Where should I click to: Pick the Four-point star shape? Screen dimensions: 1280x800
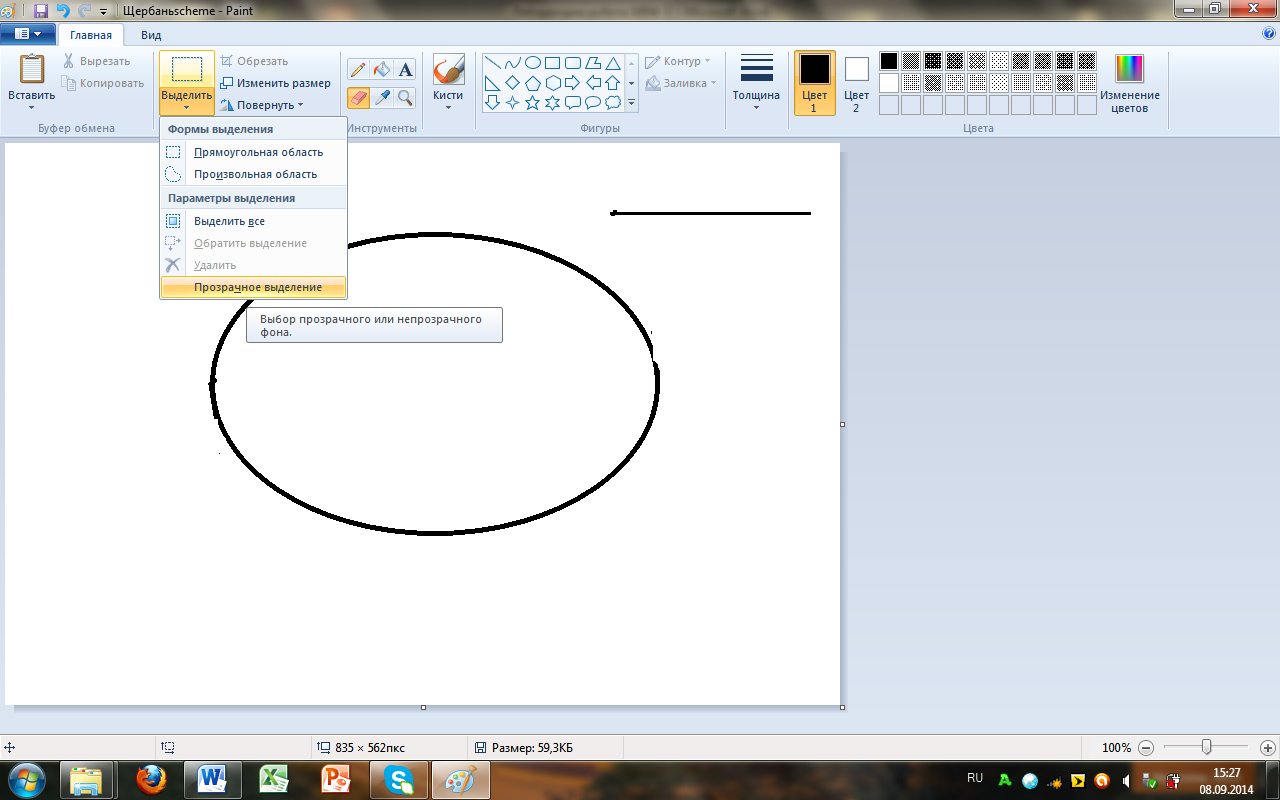coord(513,103)
